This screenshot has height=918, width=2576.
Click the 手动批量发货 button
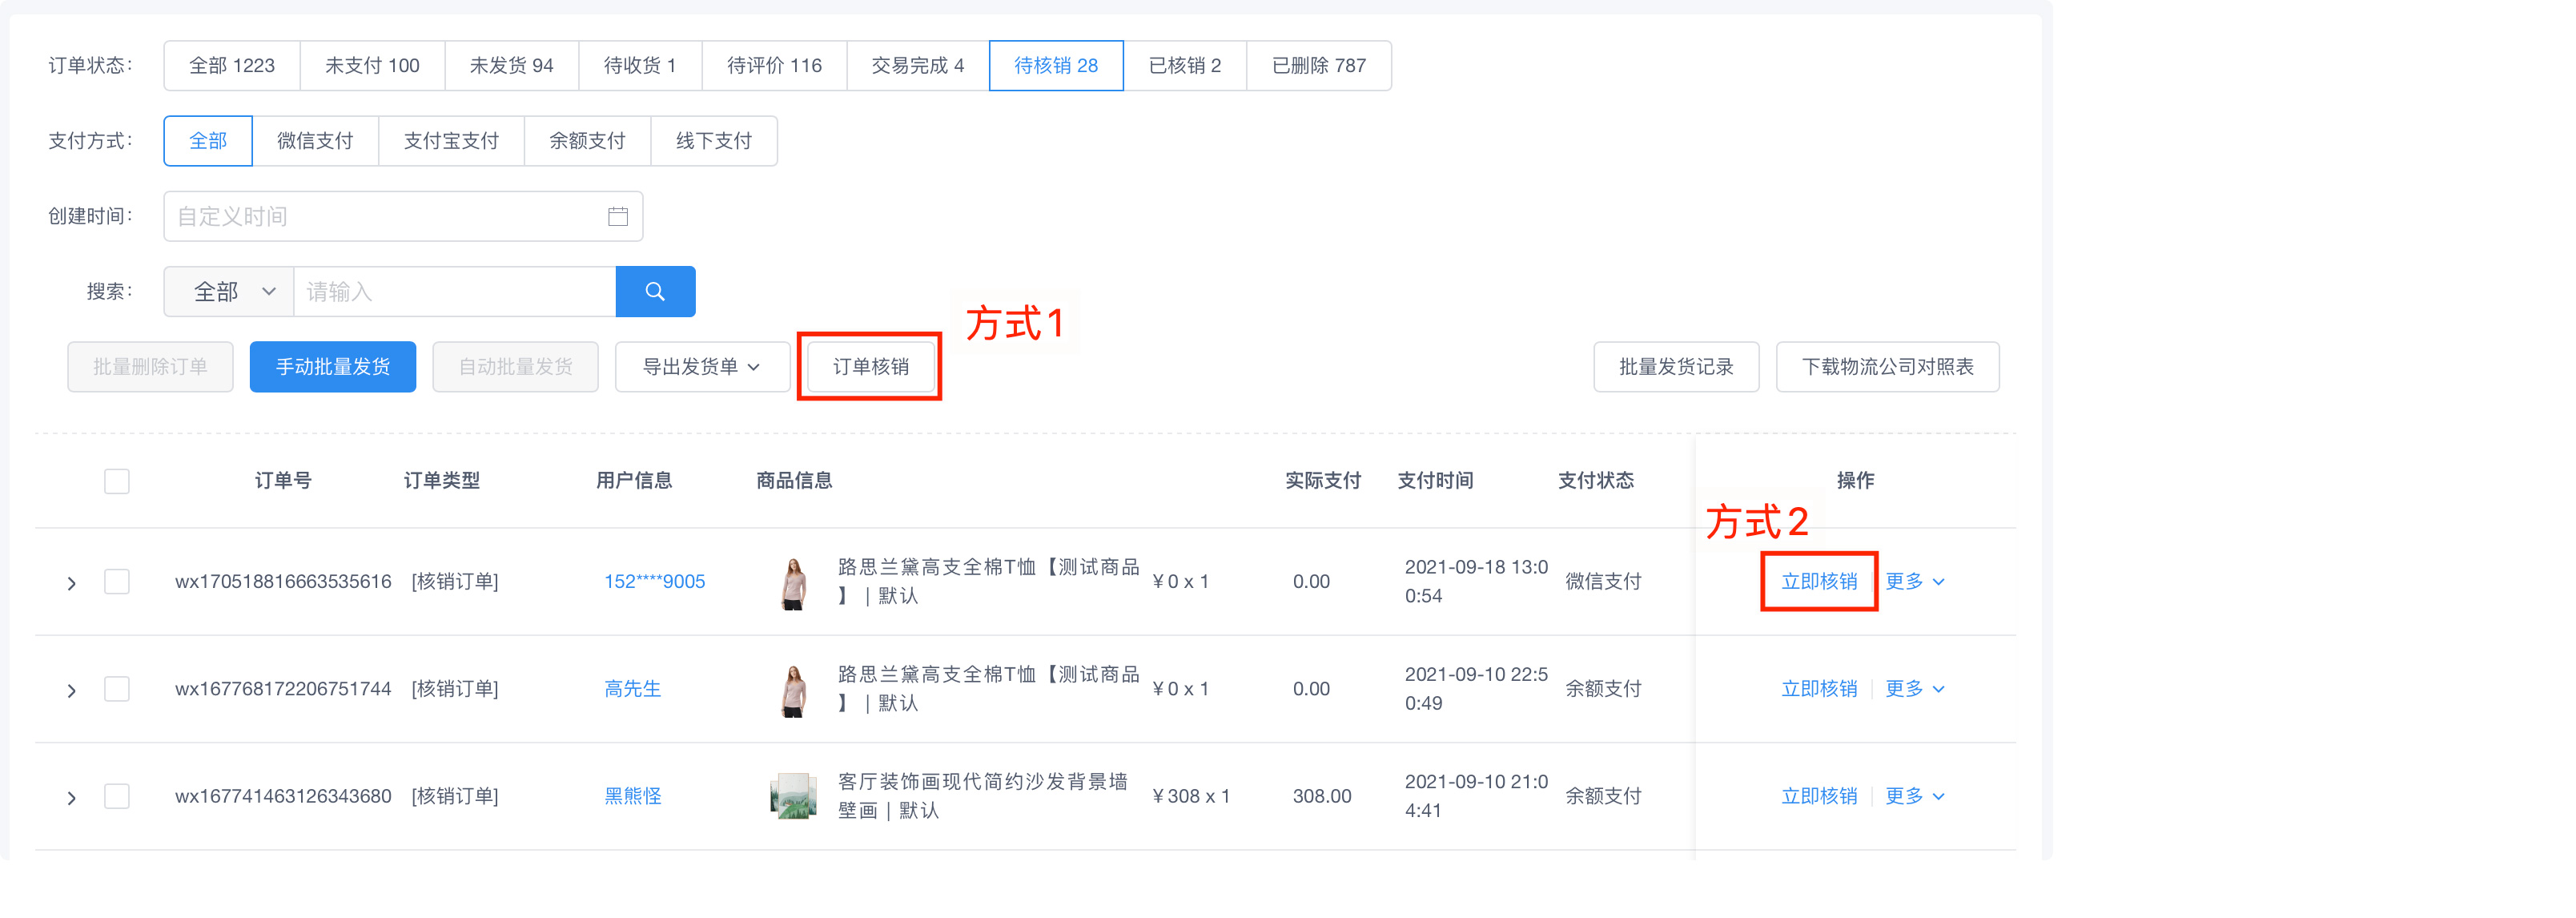[332, 367]
